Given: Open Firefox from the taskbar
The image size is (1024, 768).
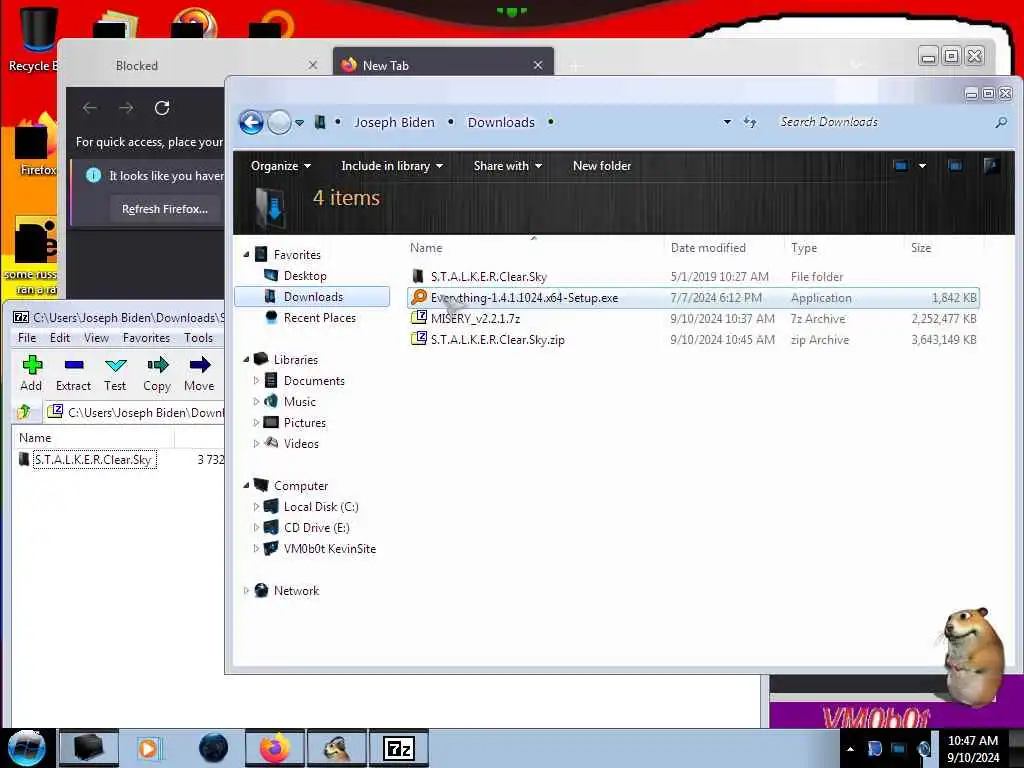Looking at the screenshot, I should coord(275,748).
